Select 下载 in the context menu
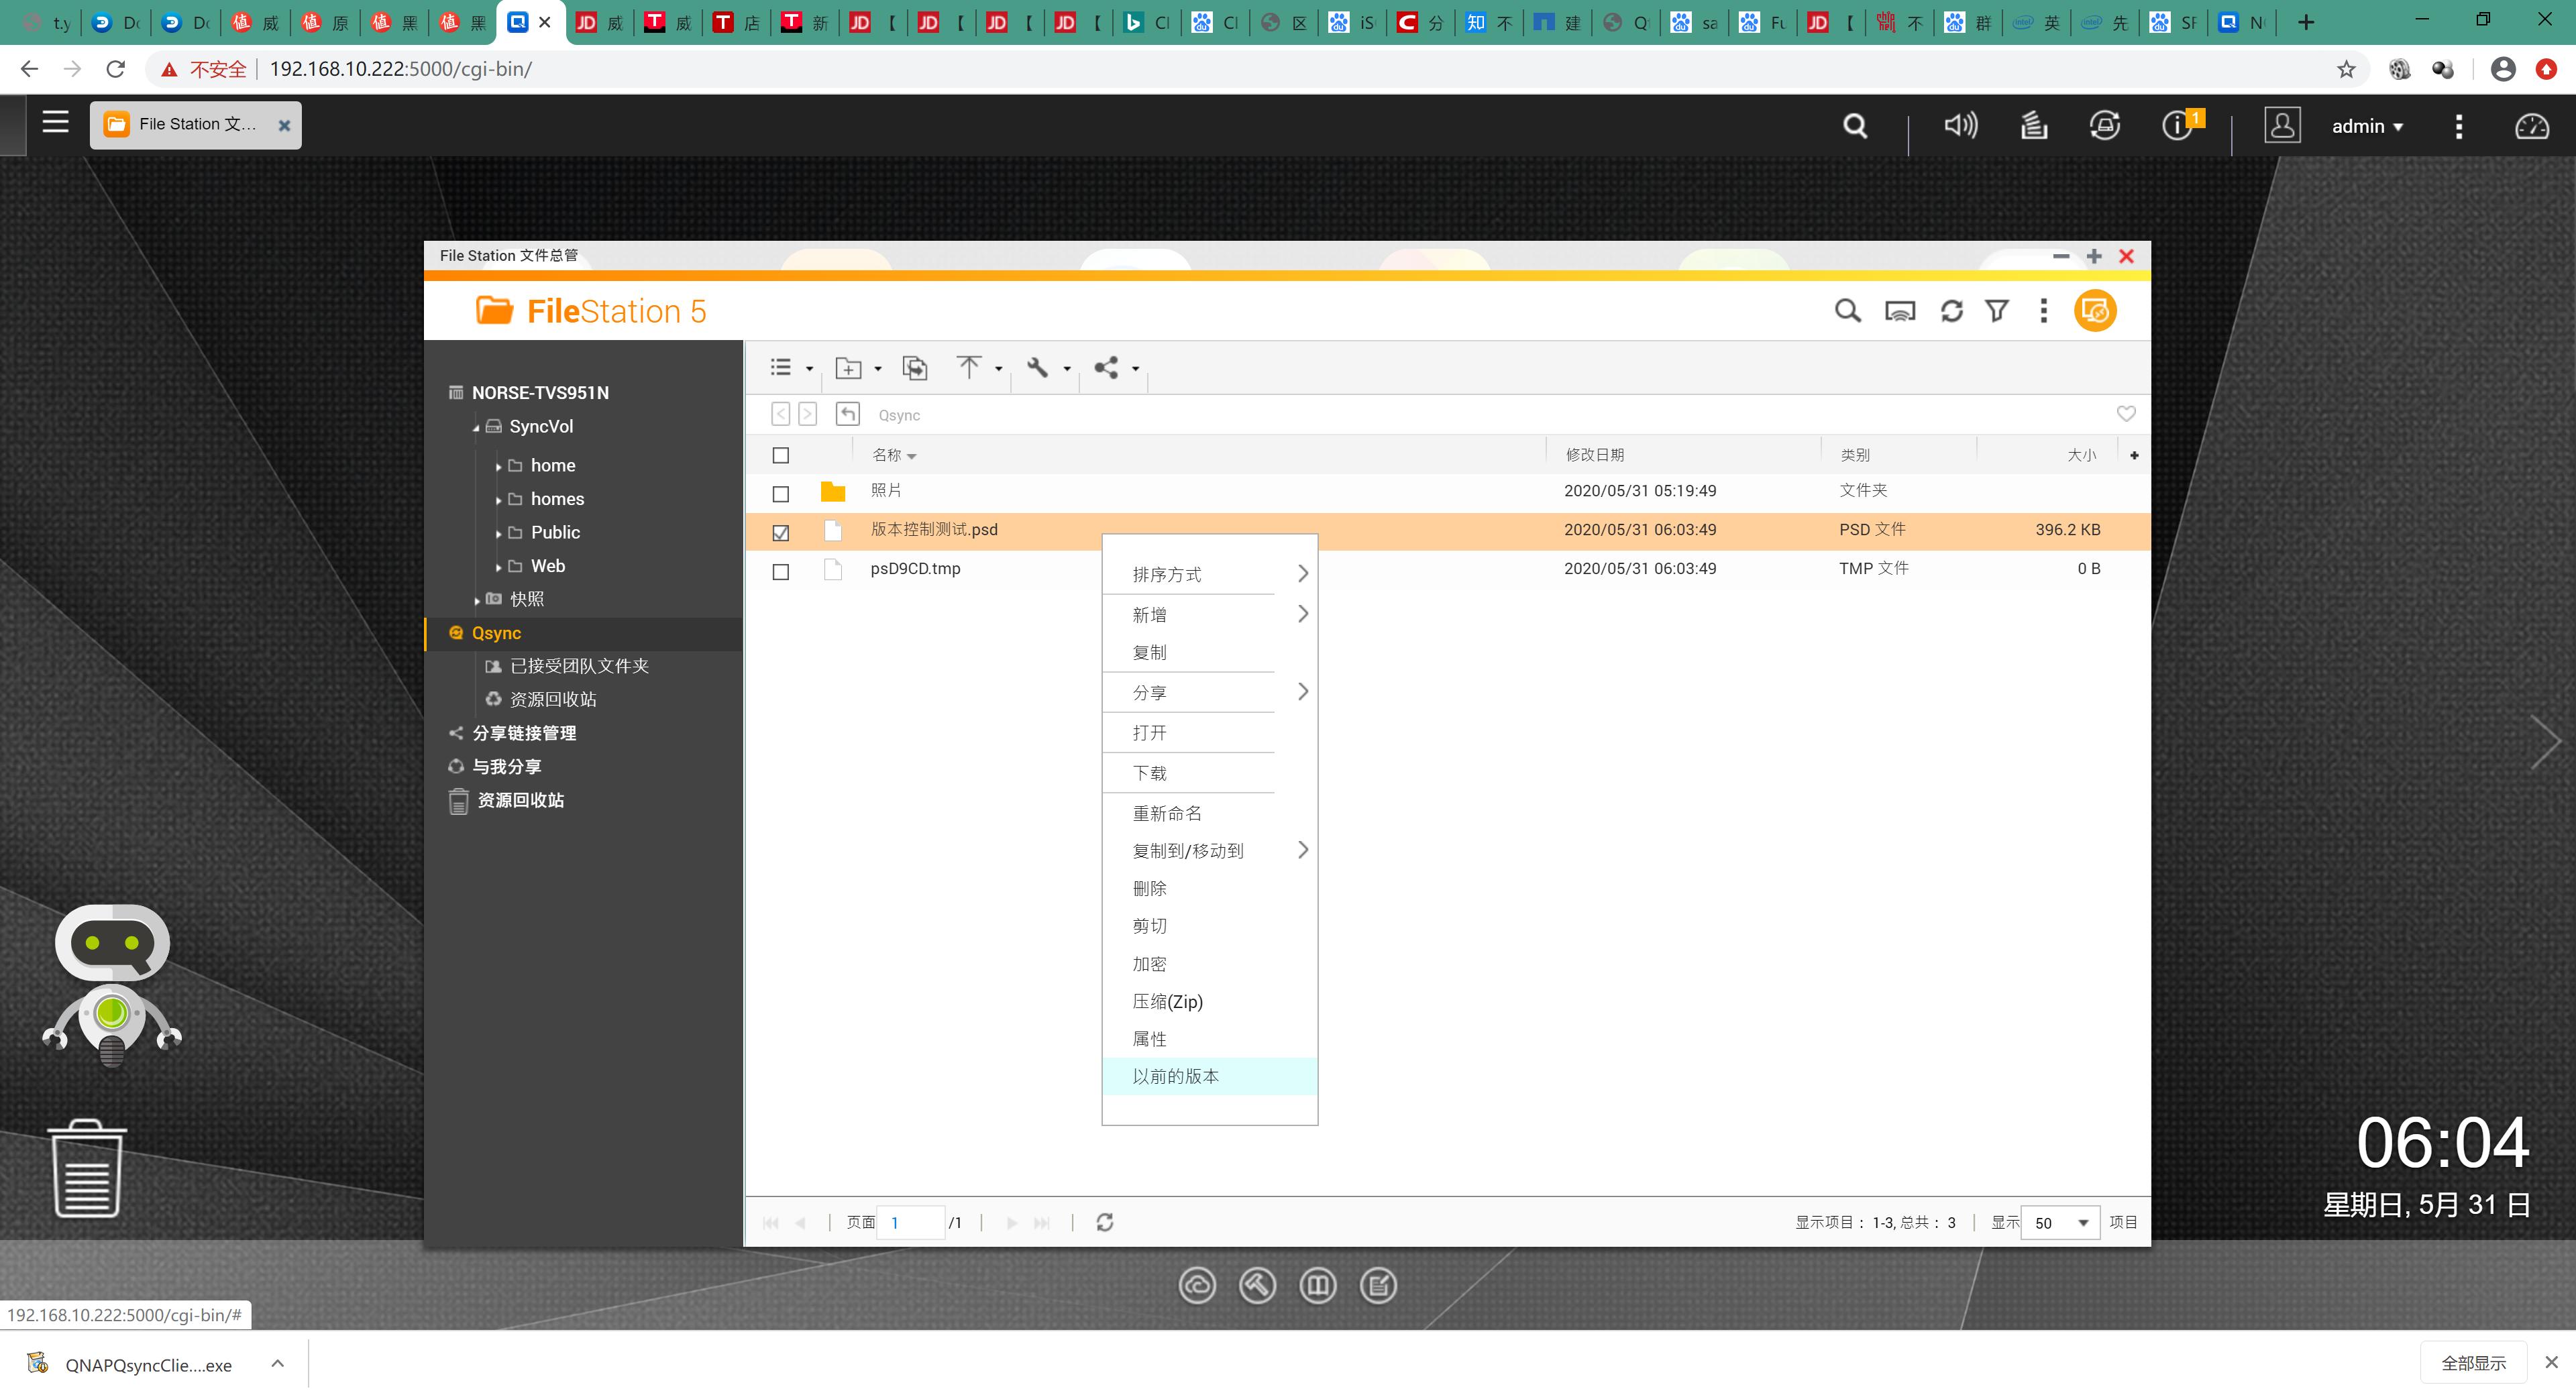Image resolution: width=2576 pixels, height=1395 pixels. (x=1149, y=773)
